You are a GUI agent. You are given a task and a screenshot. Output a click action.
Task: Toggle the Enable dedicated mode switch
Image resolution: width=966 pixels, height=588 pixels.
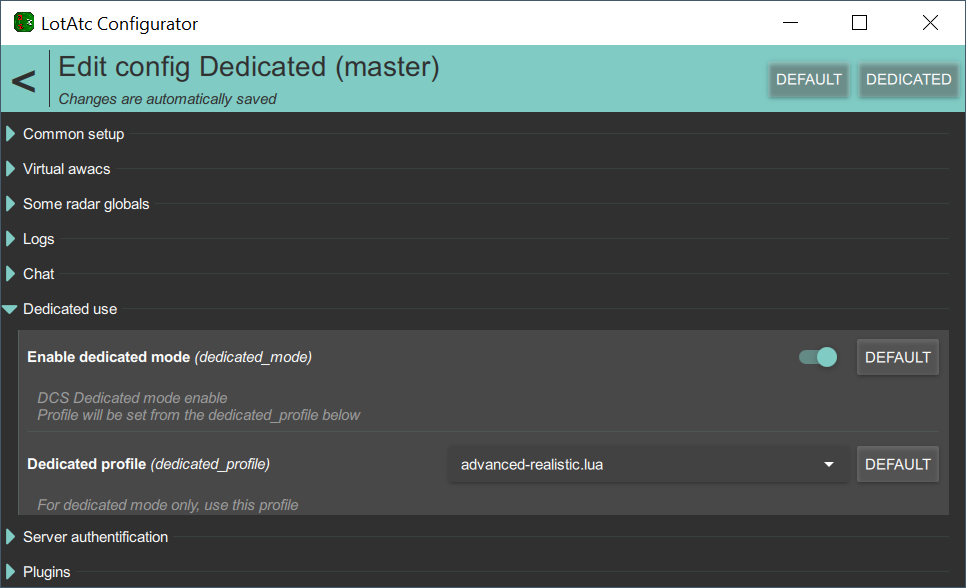point(818,357)
